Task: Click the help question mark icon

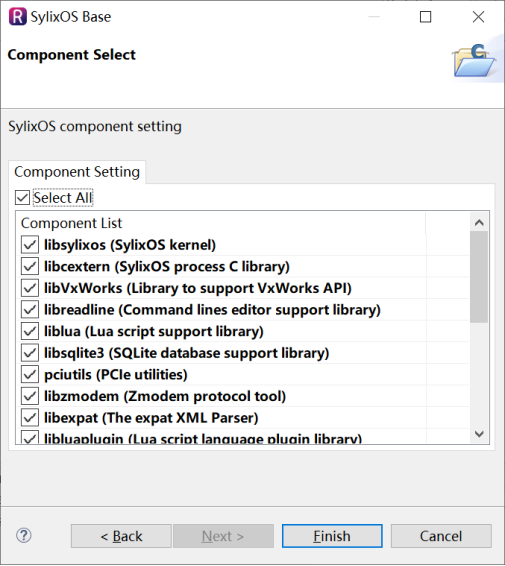Action: pos(24,536)
